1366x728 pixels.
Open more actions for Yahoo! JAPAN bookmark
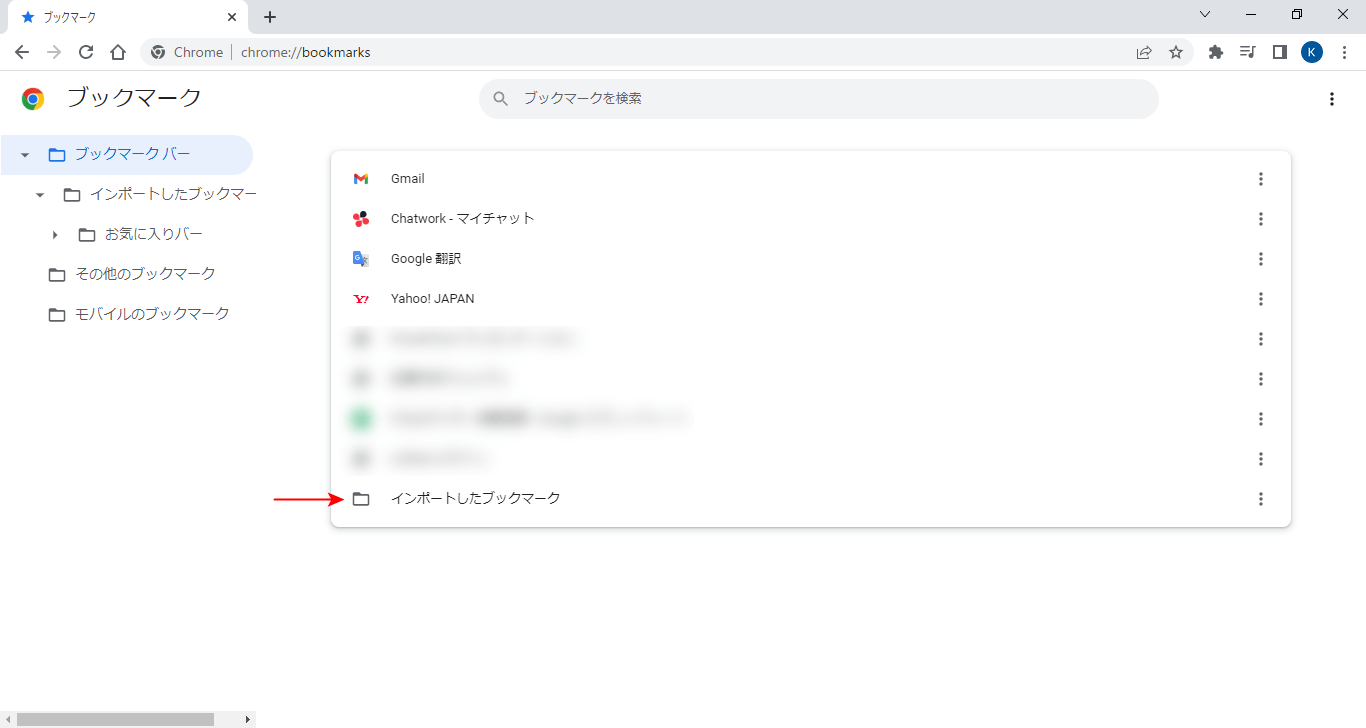1260,299
